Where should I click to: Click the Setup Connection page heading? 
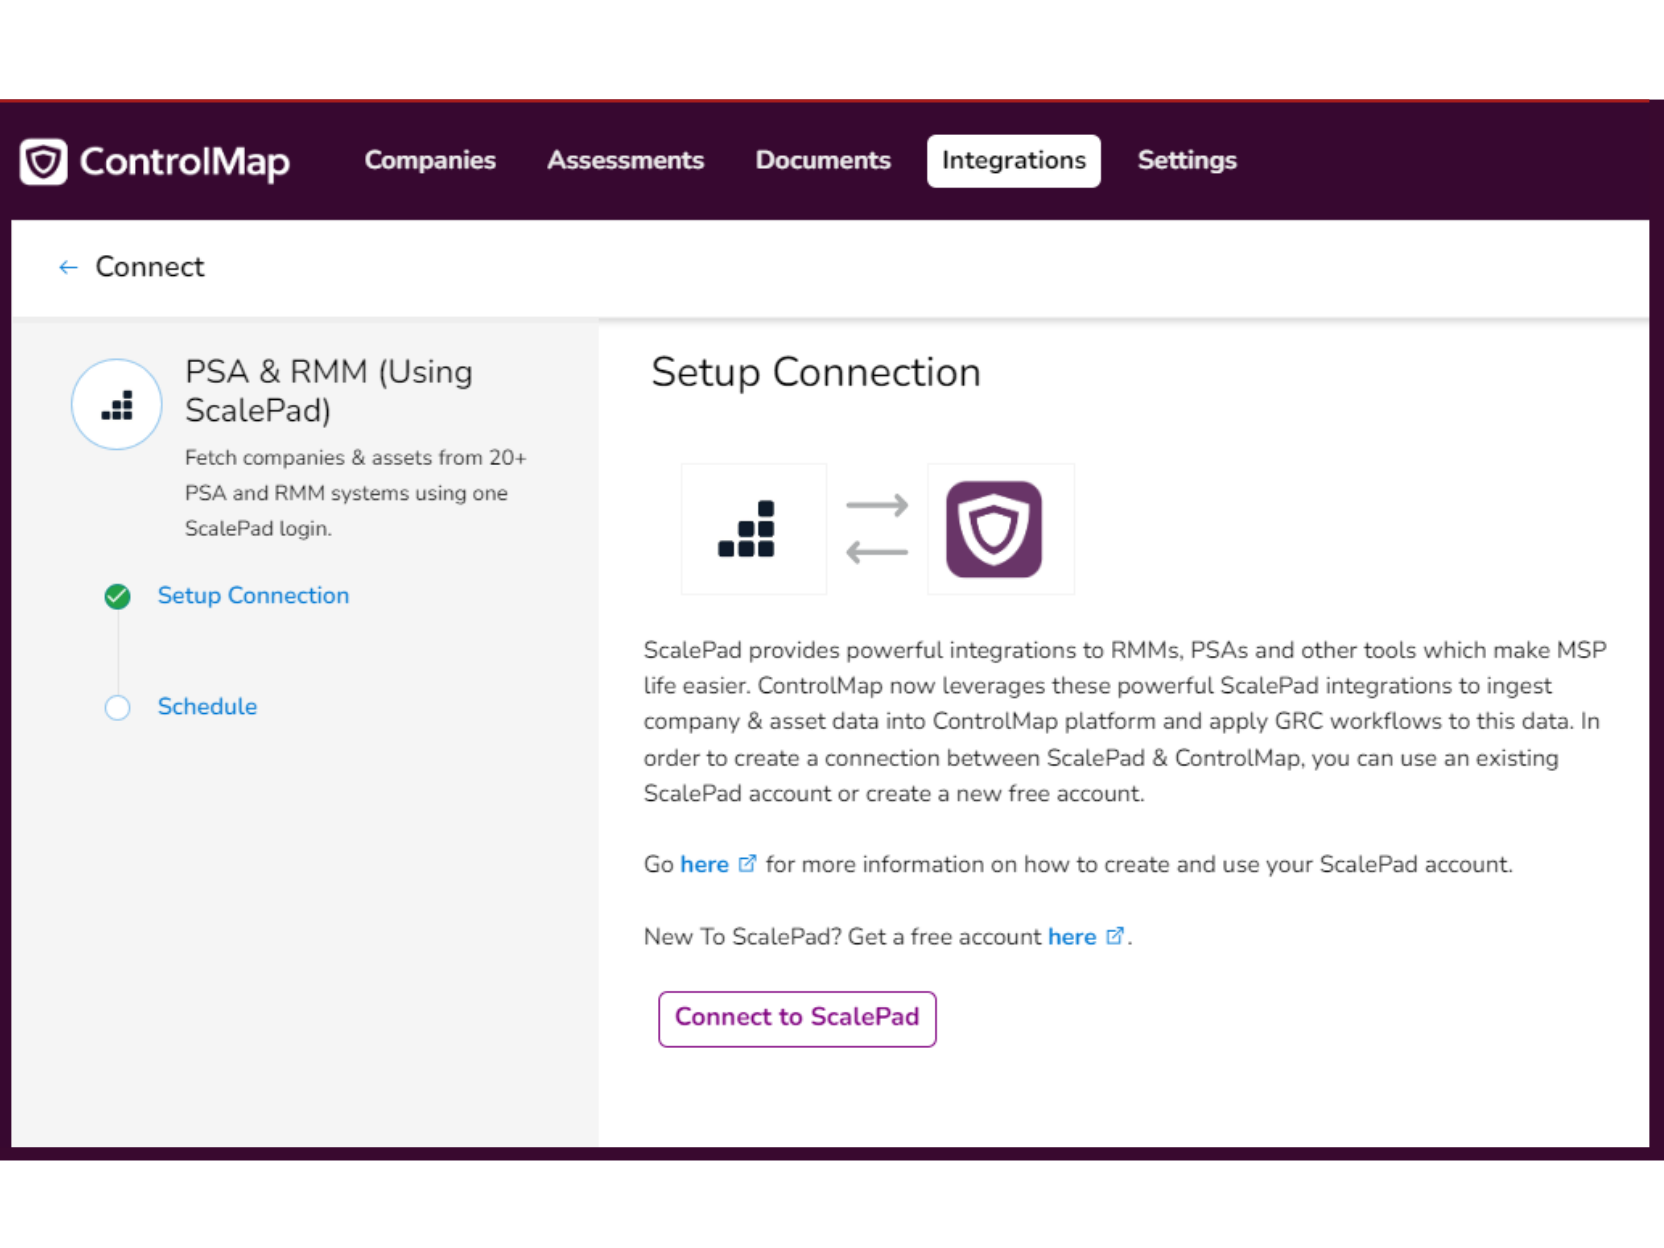point(815,372)
